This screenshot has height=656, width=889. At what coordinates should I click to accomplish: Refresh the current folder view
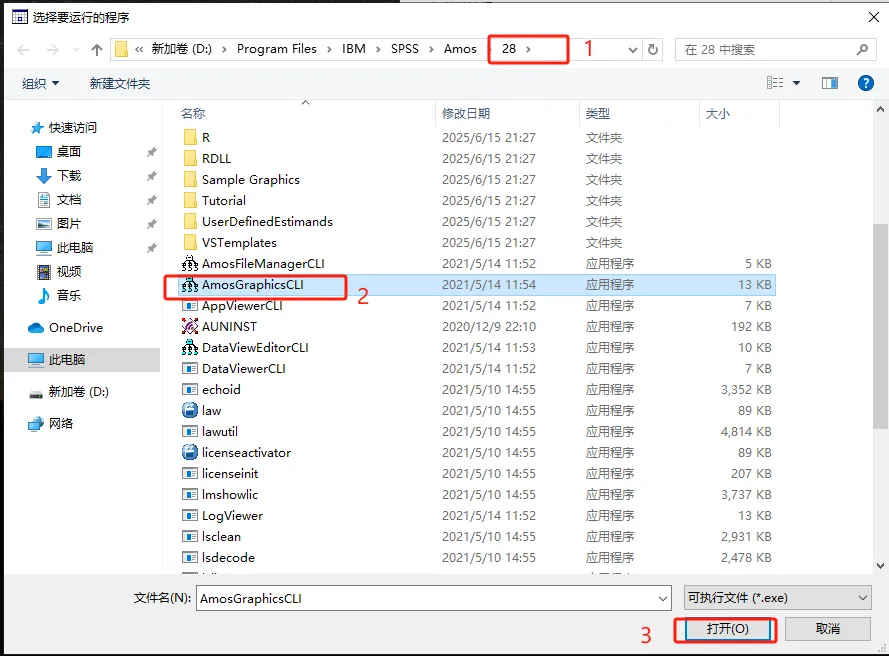click(653, 50)
